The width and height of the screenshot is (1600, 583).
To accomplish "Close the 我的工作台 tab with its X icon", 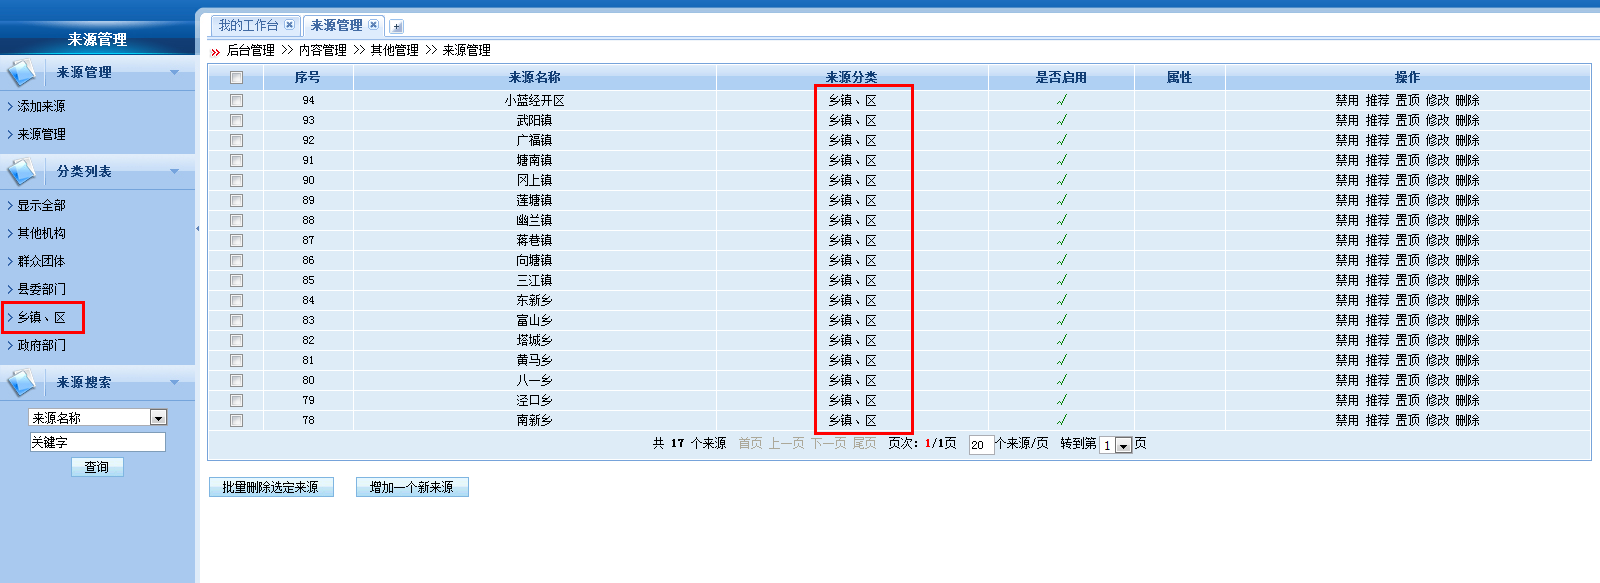I will click(290, 25).
